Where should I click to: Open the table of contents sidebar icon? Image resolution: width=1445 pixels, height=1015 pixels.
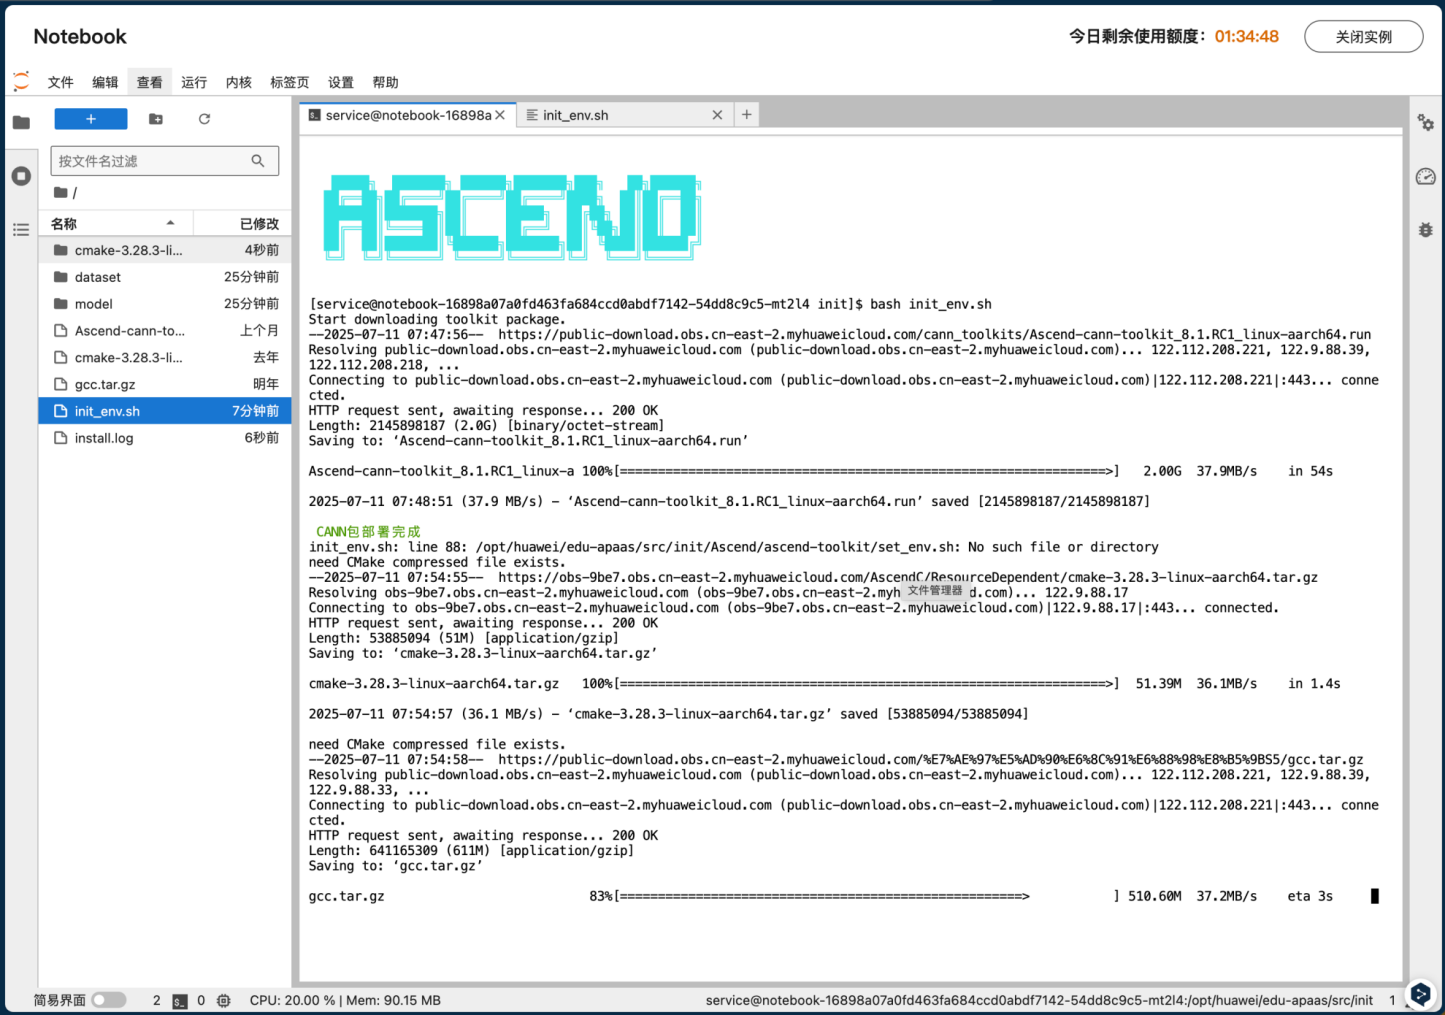pos(21,230)
